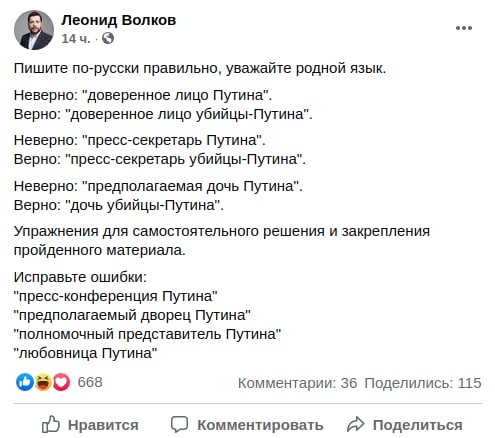Click the 14 ч. post timestamp

[x=76, y=39]
